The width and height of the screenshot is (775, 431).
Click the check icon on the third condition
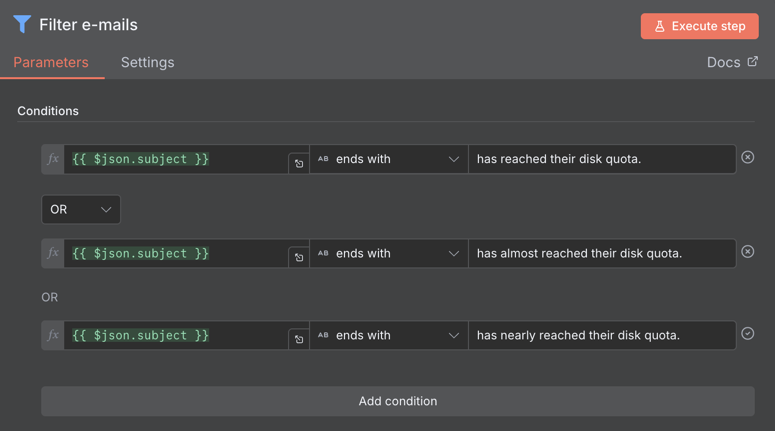point(747,334)
